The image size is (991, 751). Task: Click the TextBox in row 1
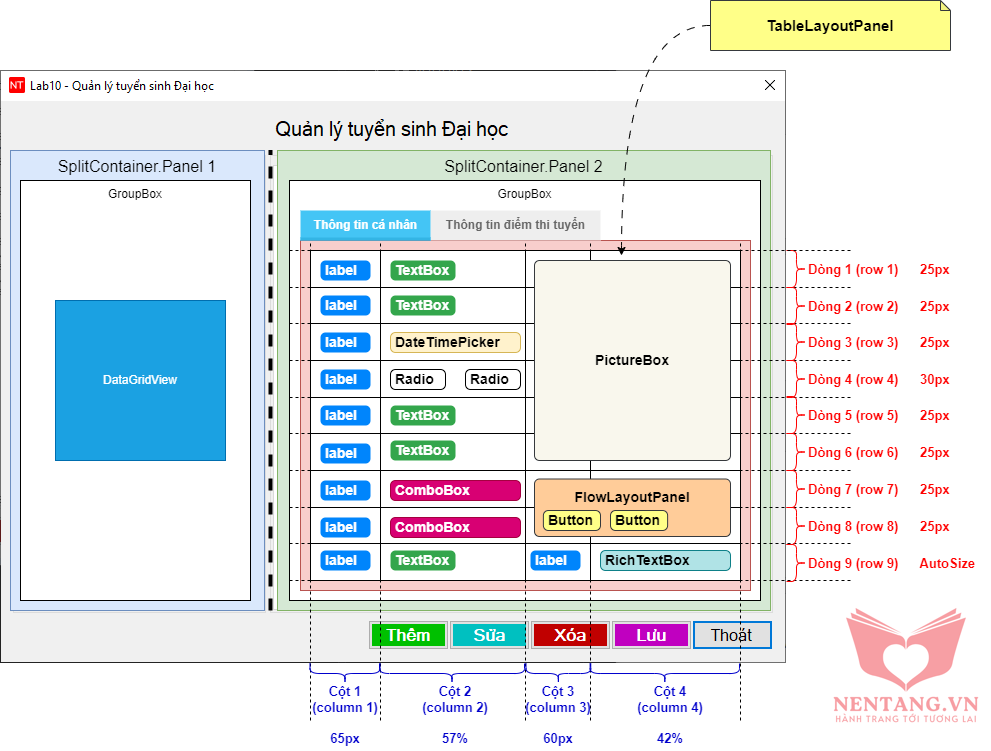click(423, 270)
